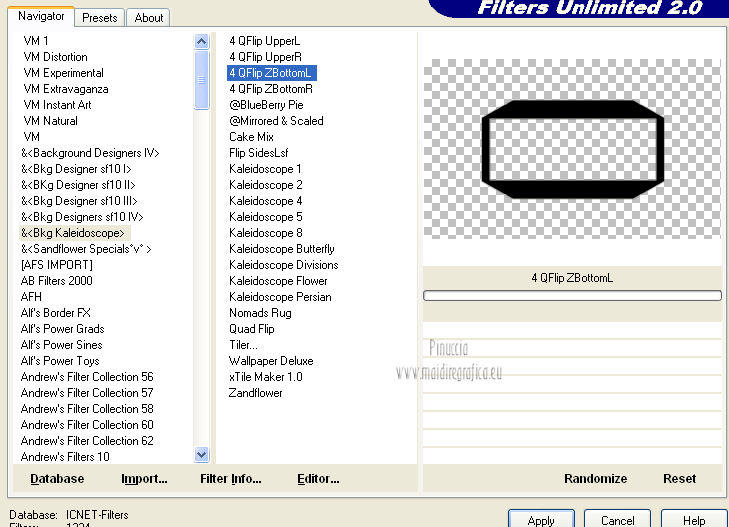Screen dimensions: 729x527
Task: Choose Cake Mix filter
Action: pos(251,137)
